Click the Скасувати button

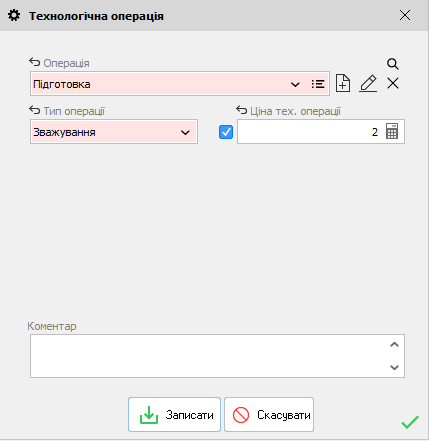click(x=269, y=414)
